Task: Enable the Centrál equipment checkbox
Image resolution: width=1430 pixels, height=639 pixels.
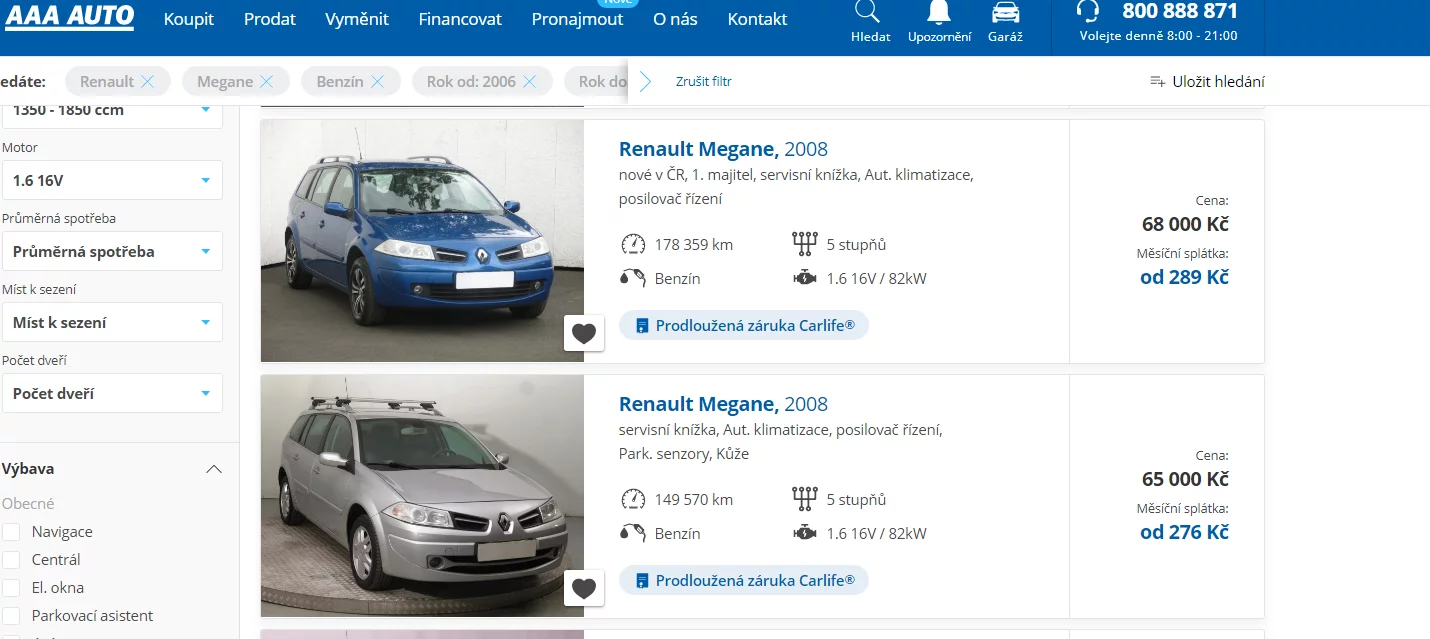Action: coord(11,560)
